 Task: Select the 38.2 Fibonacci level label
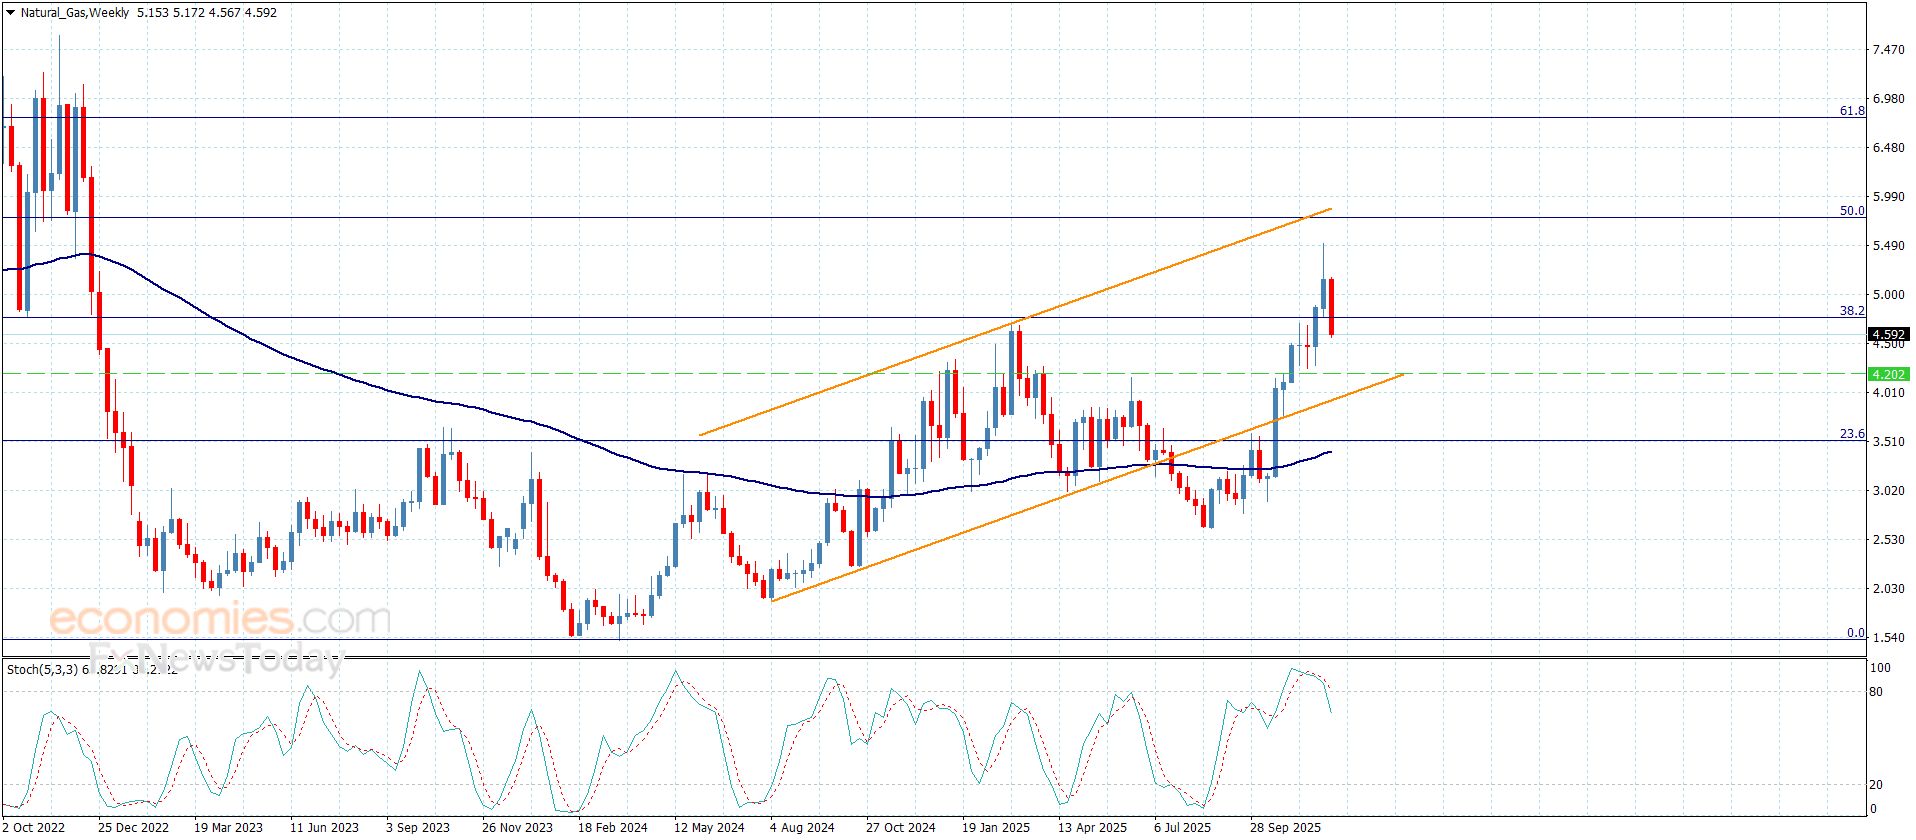[x=1852, y=311]
